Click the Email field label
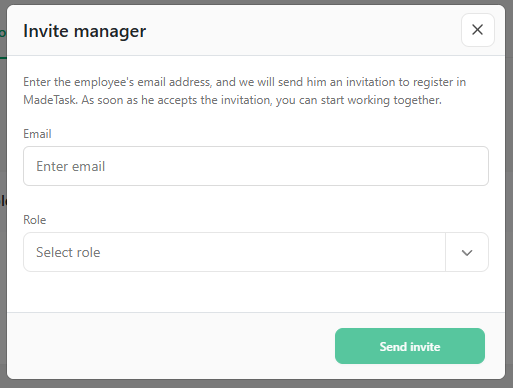 (37, 134)
